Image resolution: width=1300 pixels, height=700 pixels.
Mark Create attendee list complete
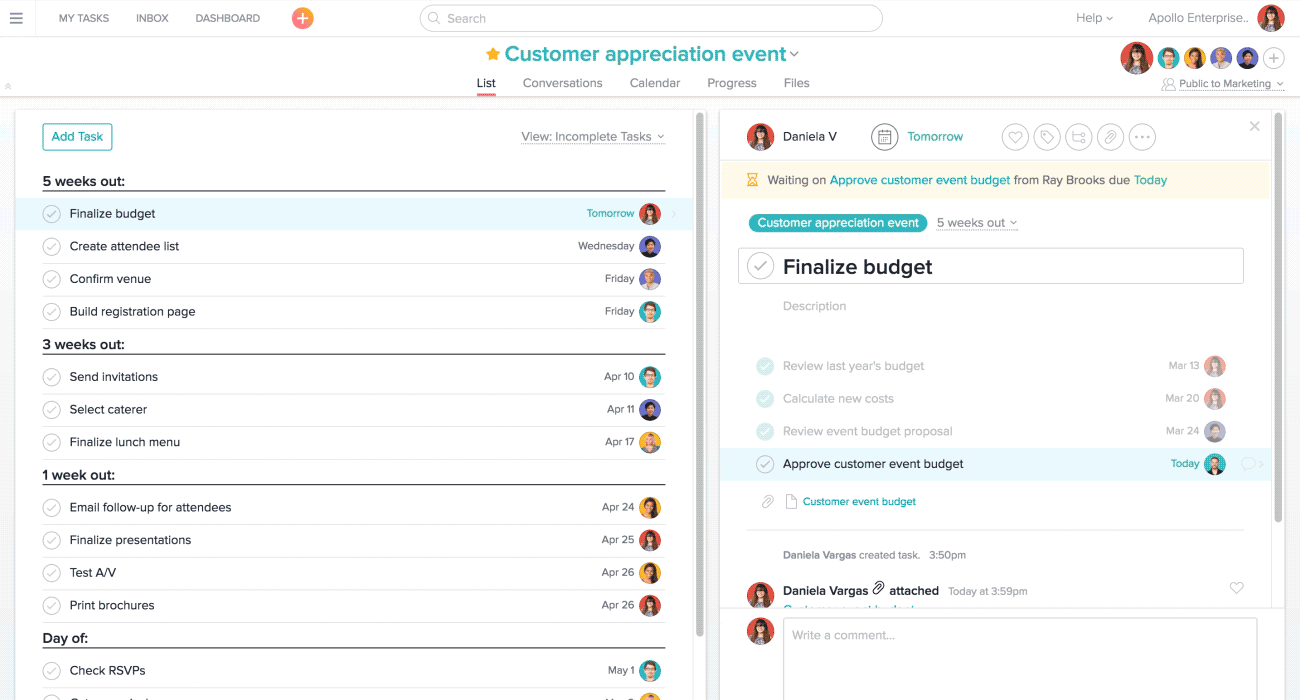52,246
